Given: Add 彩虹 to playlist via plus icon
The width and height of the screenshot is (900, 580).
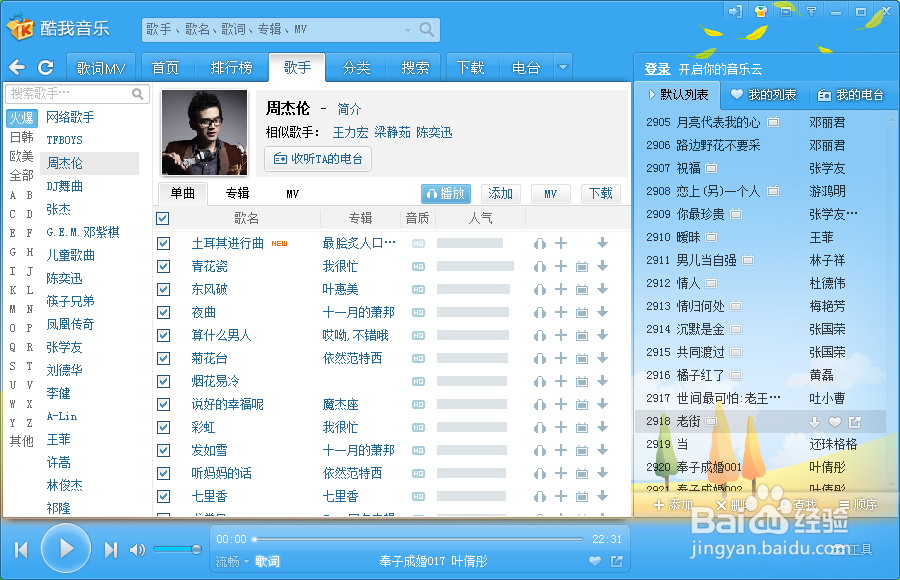Looking at the screenshot, I should pos(561,427).
